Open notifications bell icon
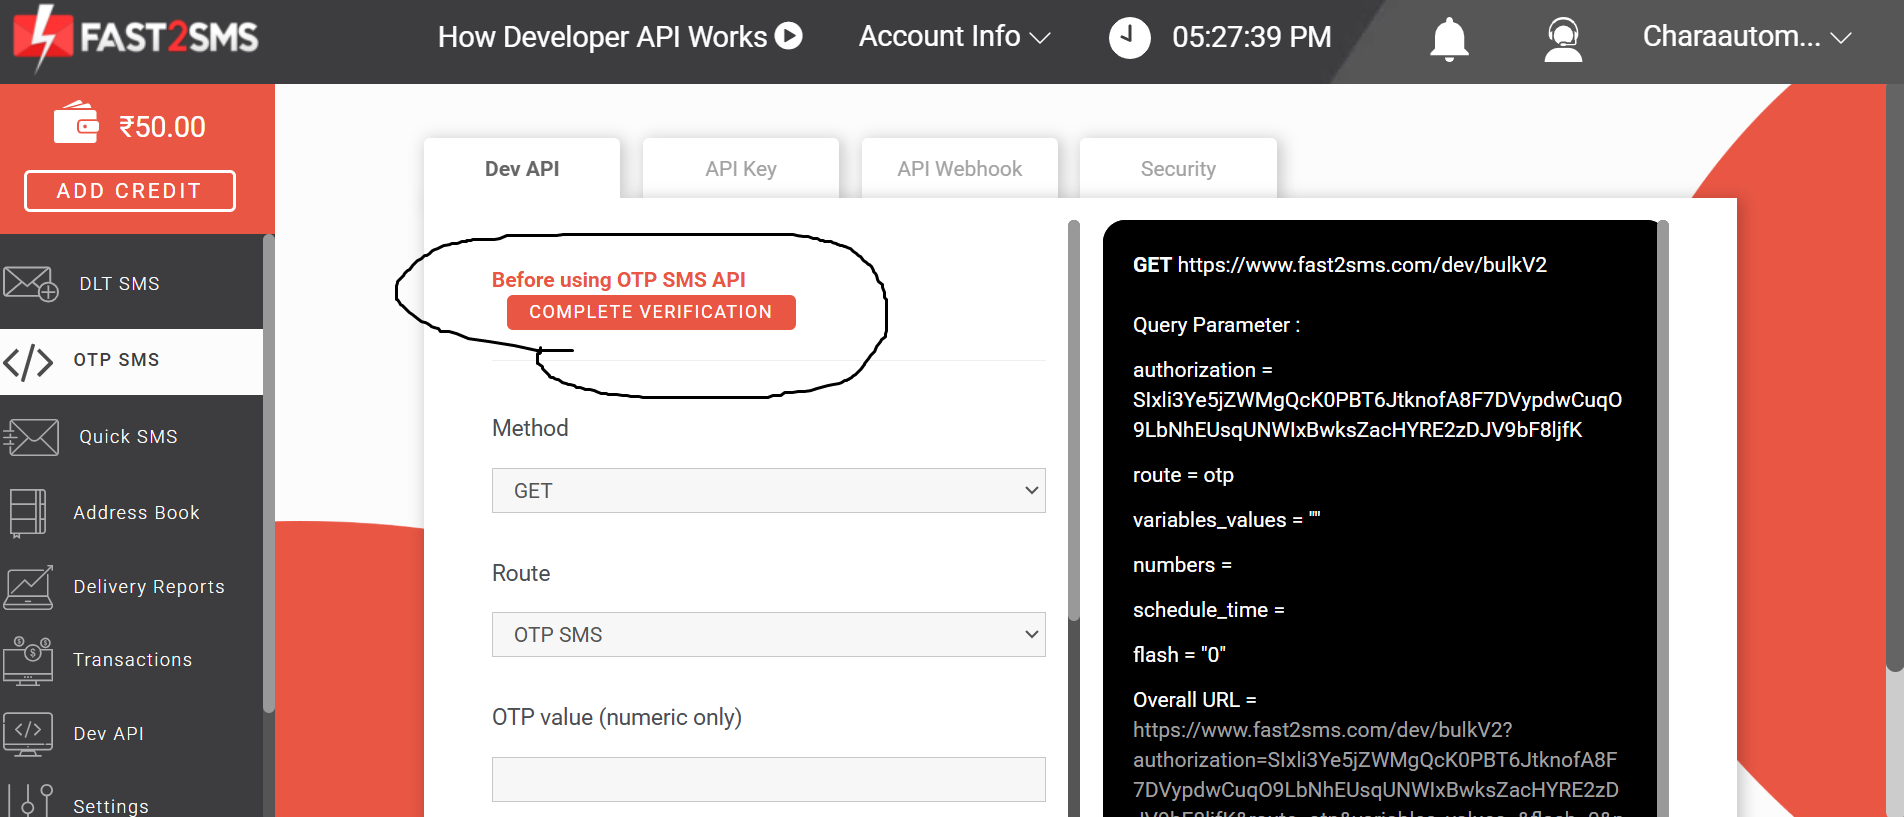This screenshot has width=1904, height=817. [1448, 39]
